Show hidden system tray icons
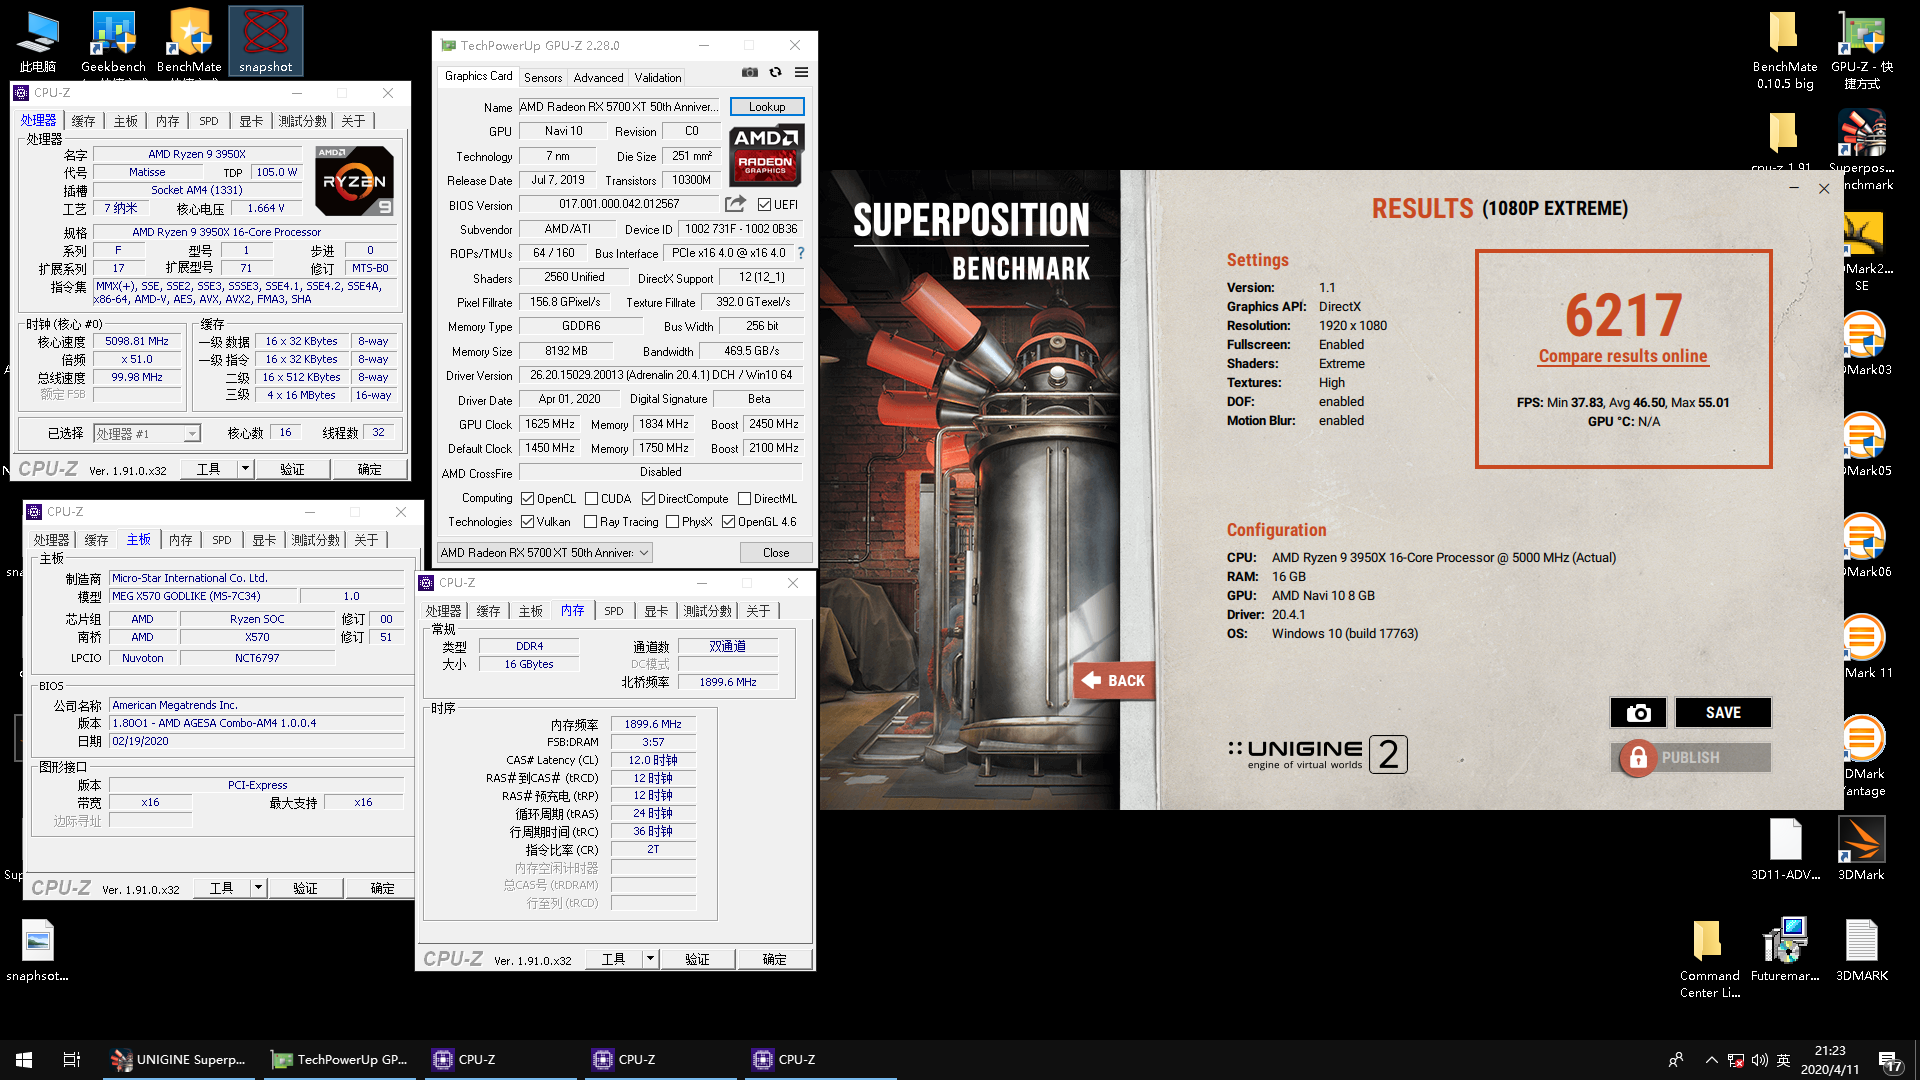The image size is (1920, 1080). pyautogui.click(x=1711, y=1060)
